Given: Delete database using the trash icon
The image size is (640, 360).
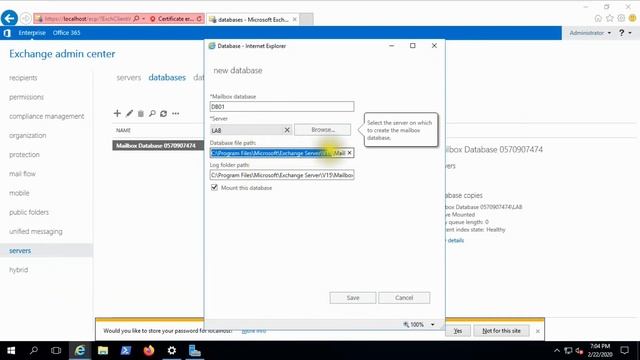Looking at the screenshot, I should [x=140, y=113].
